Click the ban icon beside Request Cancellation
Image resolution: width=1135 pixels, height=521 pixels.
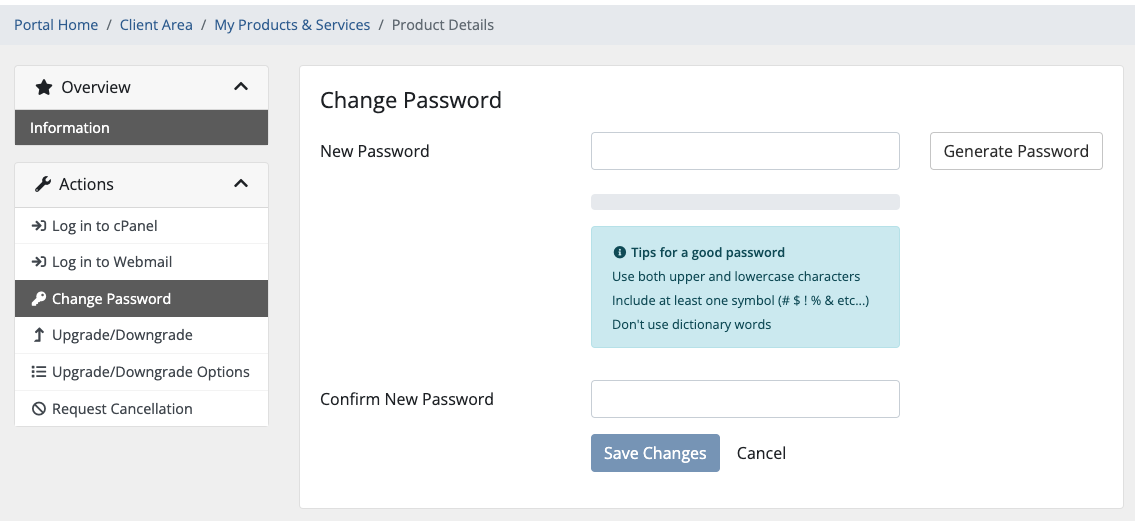point(38,409)
